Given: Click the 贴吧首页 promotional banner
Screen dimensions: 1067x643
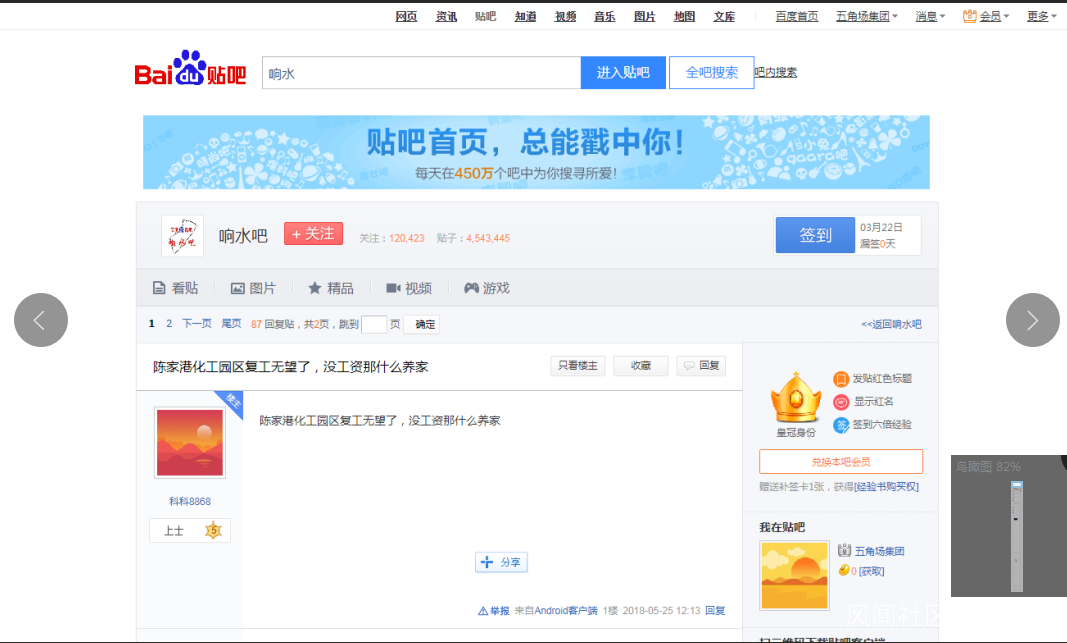Looking at the screenshot, I should (536, 152).
